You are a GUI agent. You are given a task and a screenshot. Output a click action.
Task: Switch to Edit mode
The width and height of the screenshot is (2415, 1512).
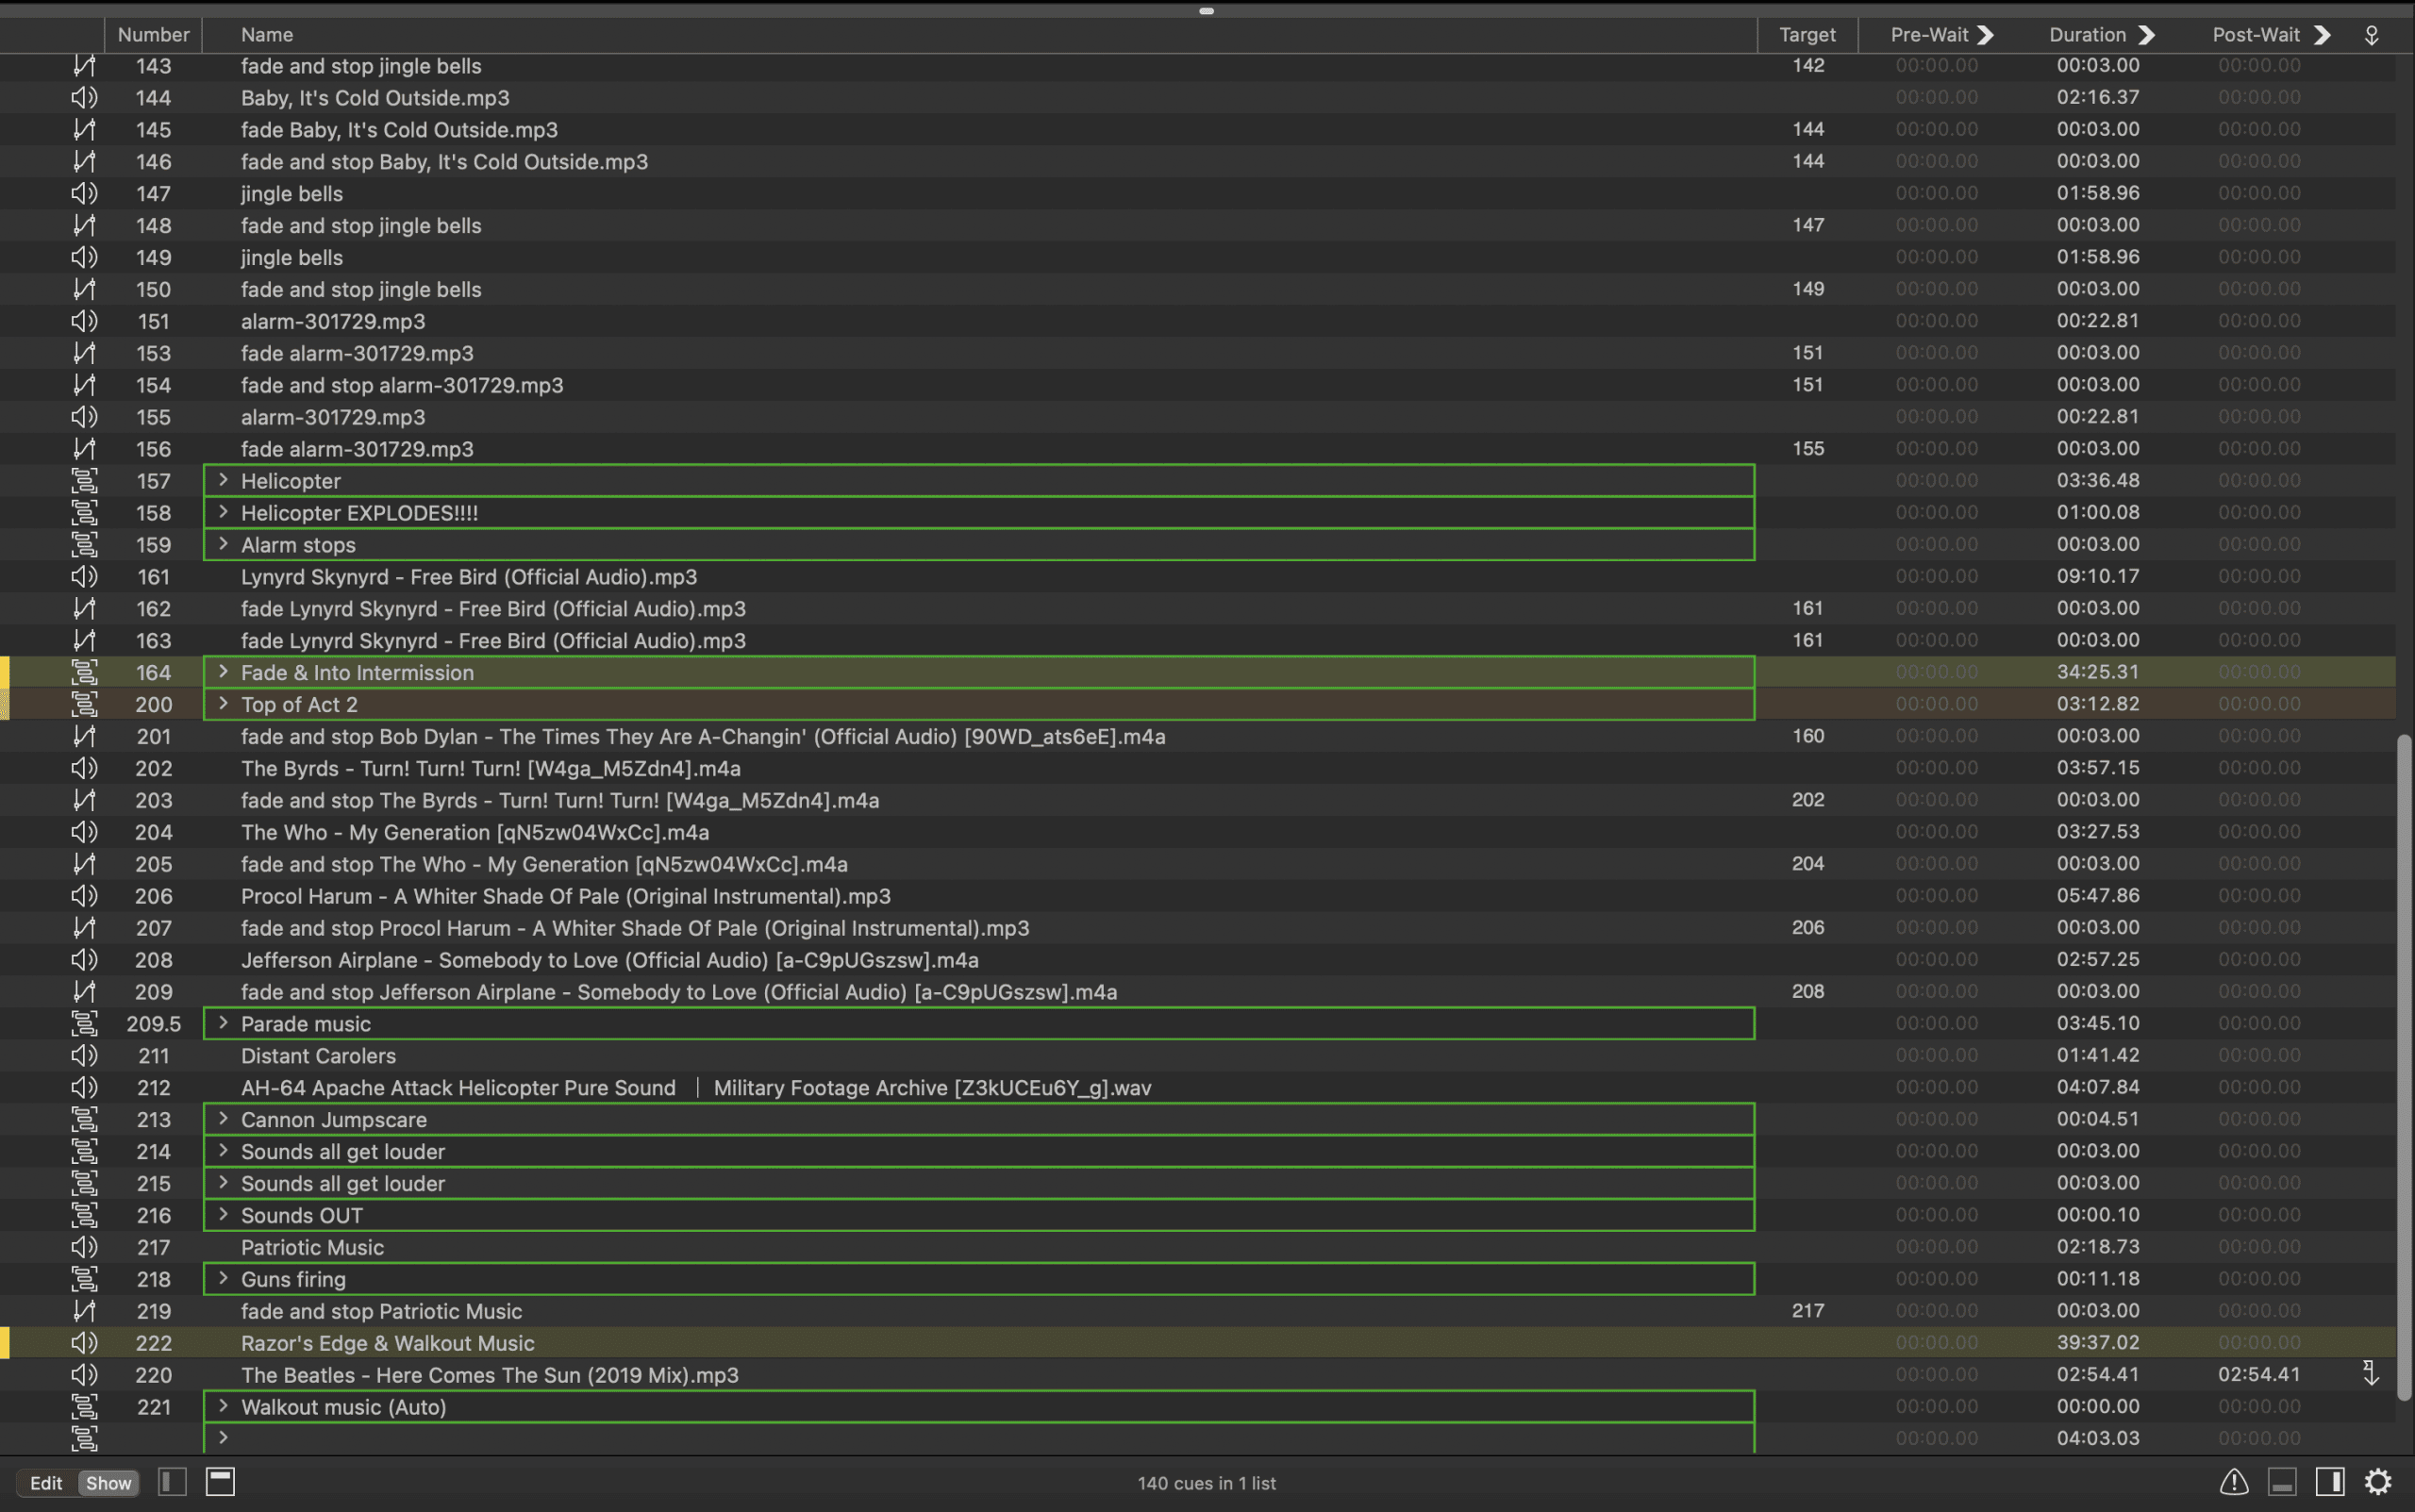[x=46, y=1483]
